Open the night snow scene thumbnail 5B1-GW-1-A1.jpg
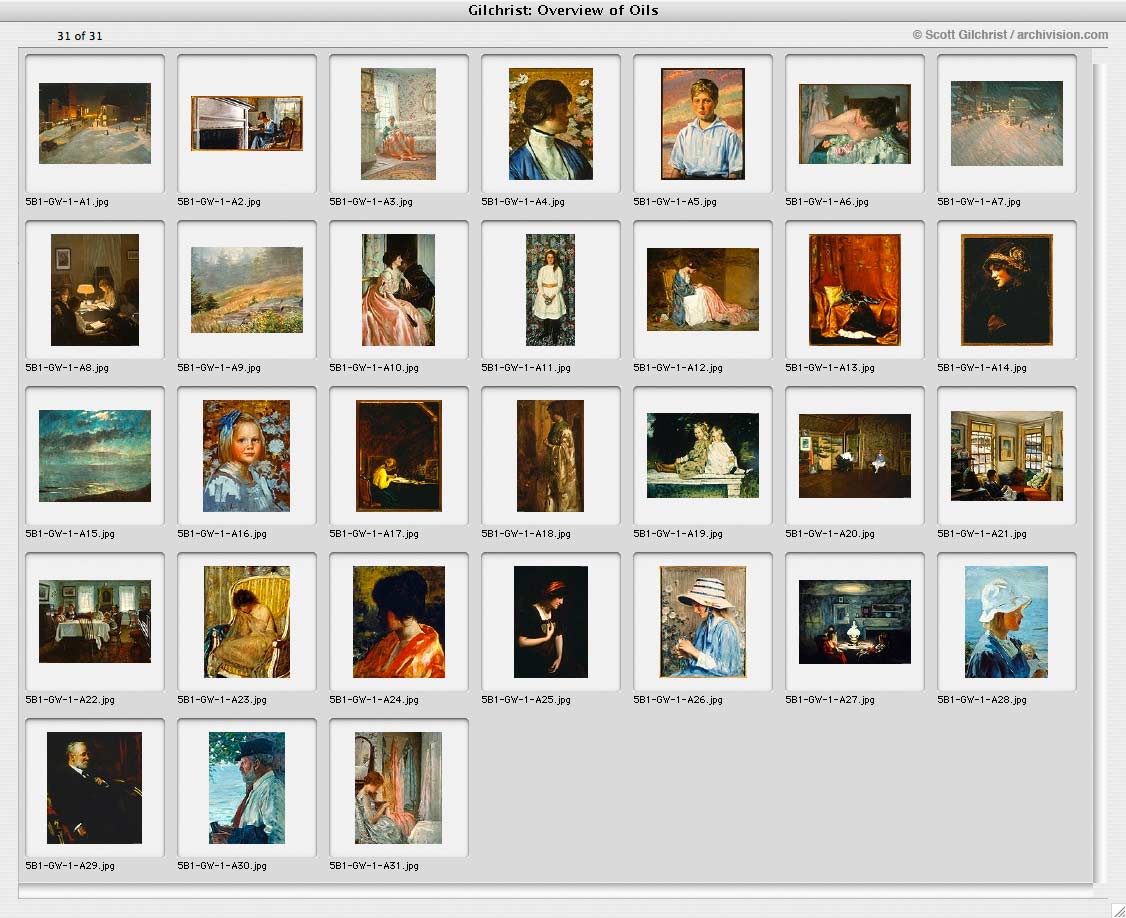Screen dimensions: 1126x918 (x=95, y=123)
